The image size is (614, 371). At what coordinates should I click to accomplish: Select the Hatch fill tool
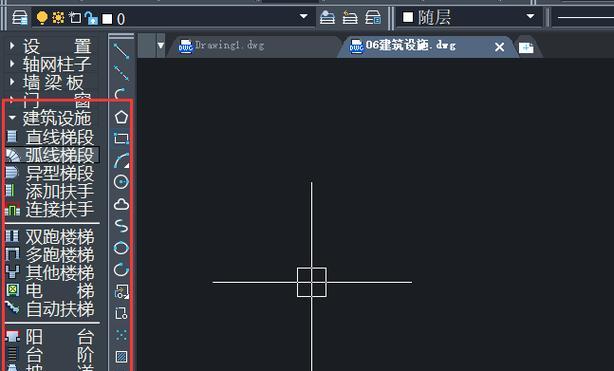pyautogui.click(x=121, y=357)
